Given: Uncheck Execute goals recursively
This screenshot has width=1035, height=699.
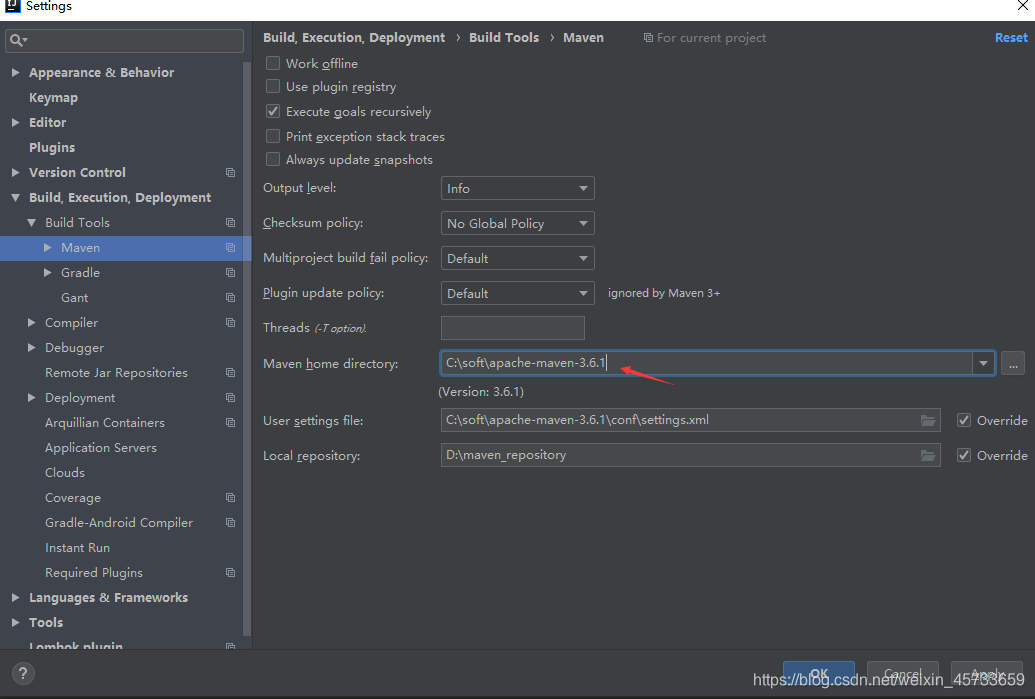Looking at the screenshot, I should click(273, 112).
